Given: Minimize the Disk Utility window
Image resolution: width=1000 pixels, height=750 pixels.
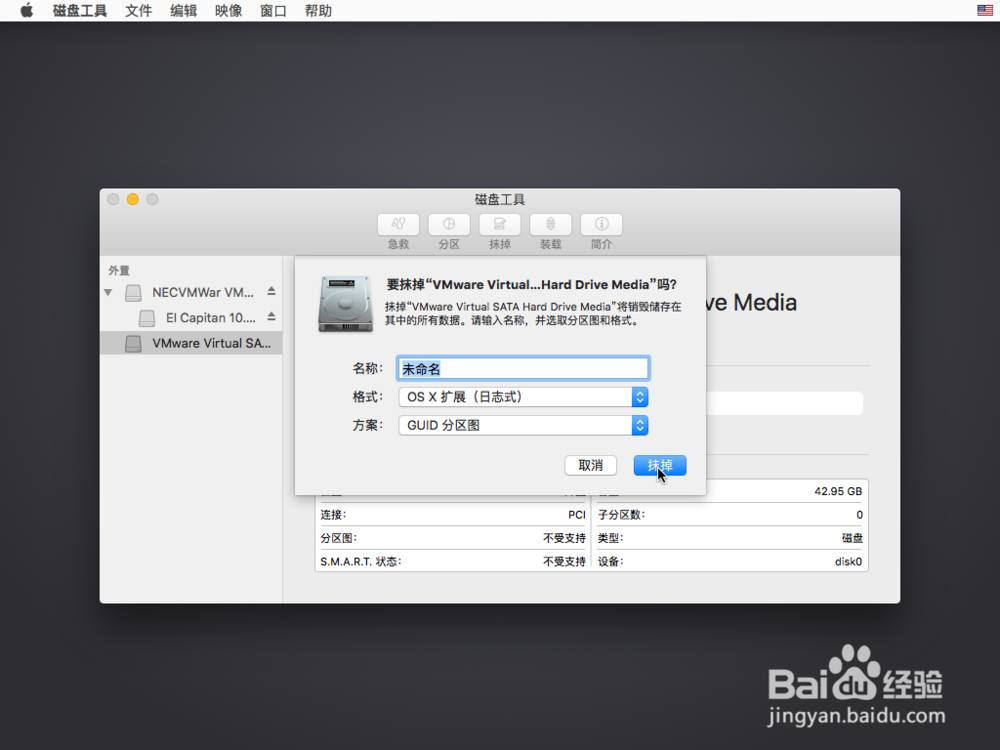Looking at the screenshot, I should coord(133,200).
